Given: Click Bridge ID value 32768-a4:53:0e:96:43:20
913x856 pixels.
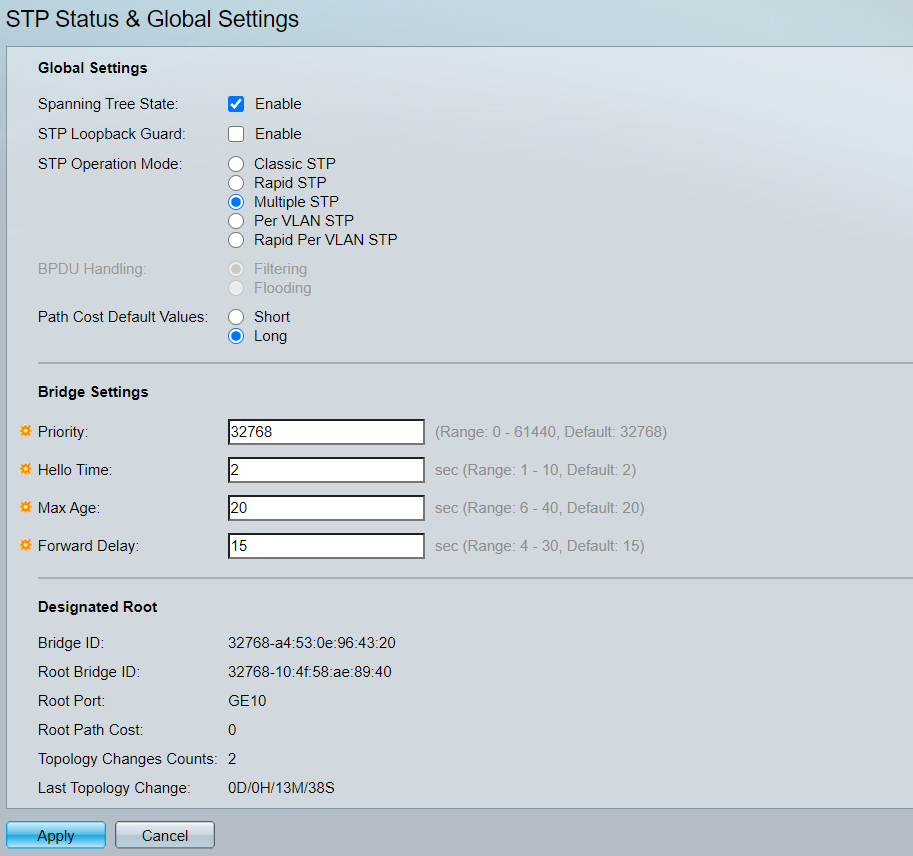Looking at the screenshot, I should point(312,643).
